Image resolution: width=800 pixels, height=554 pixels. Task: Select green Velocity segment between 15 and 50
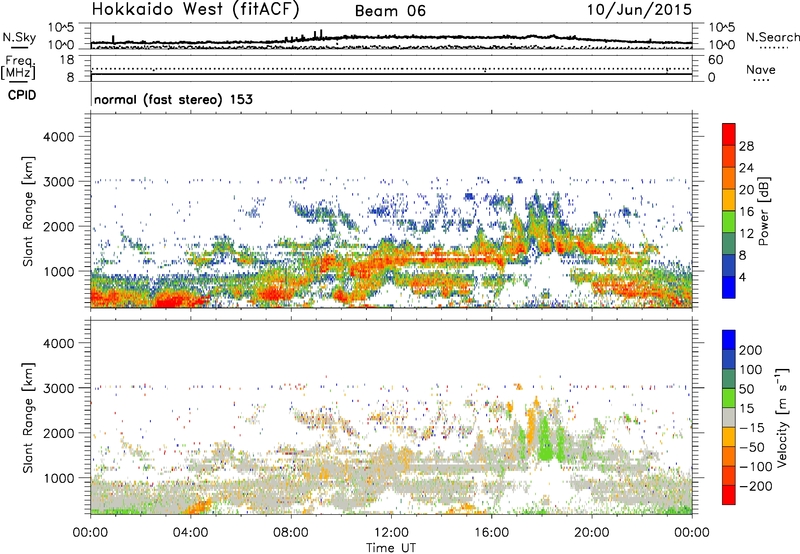729,398
